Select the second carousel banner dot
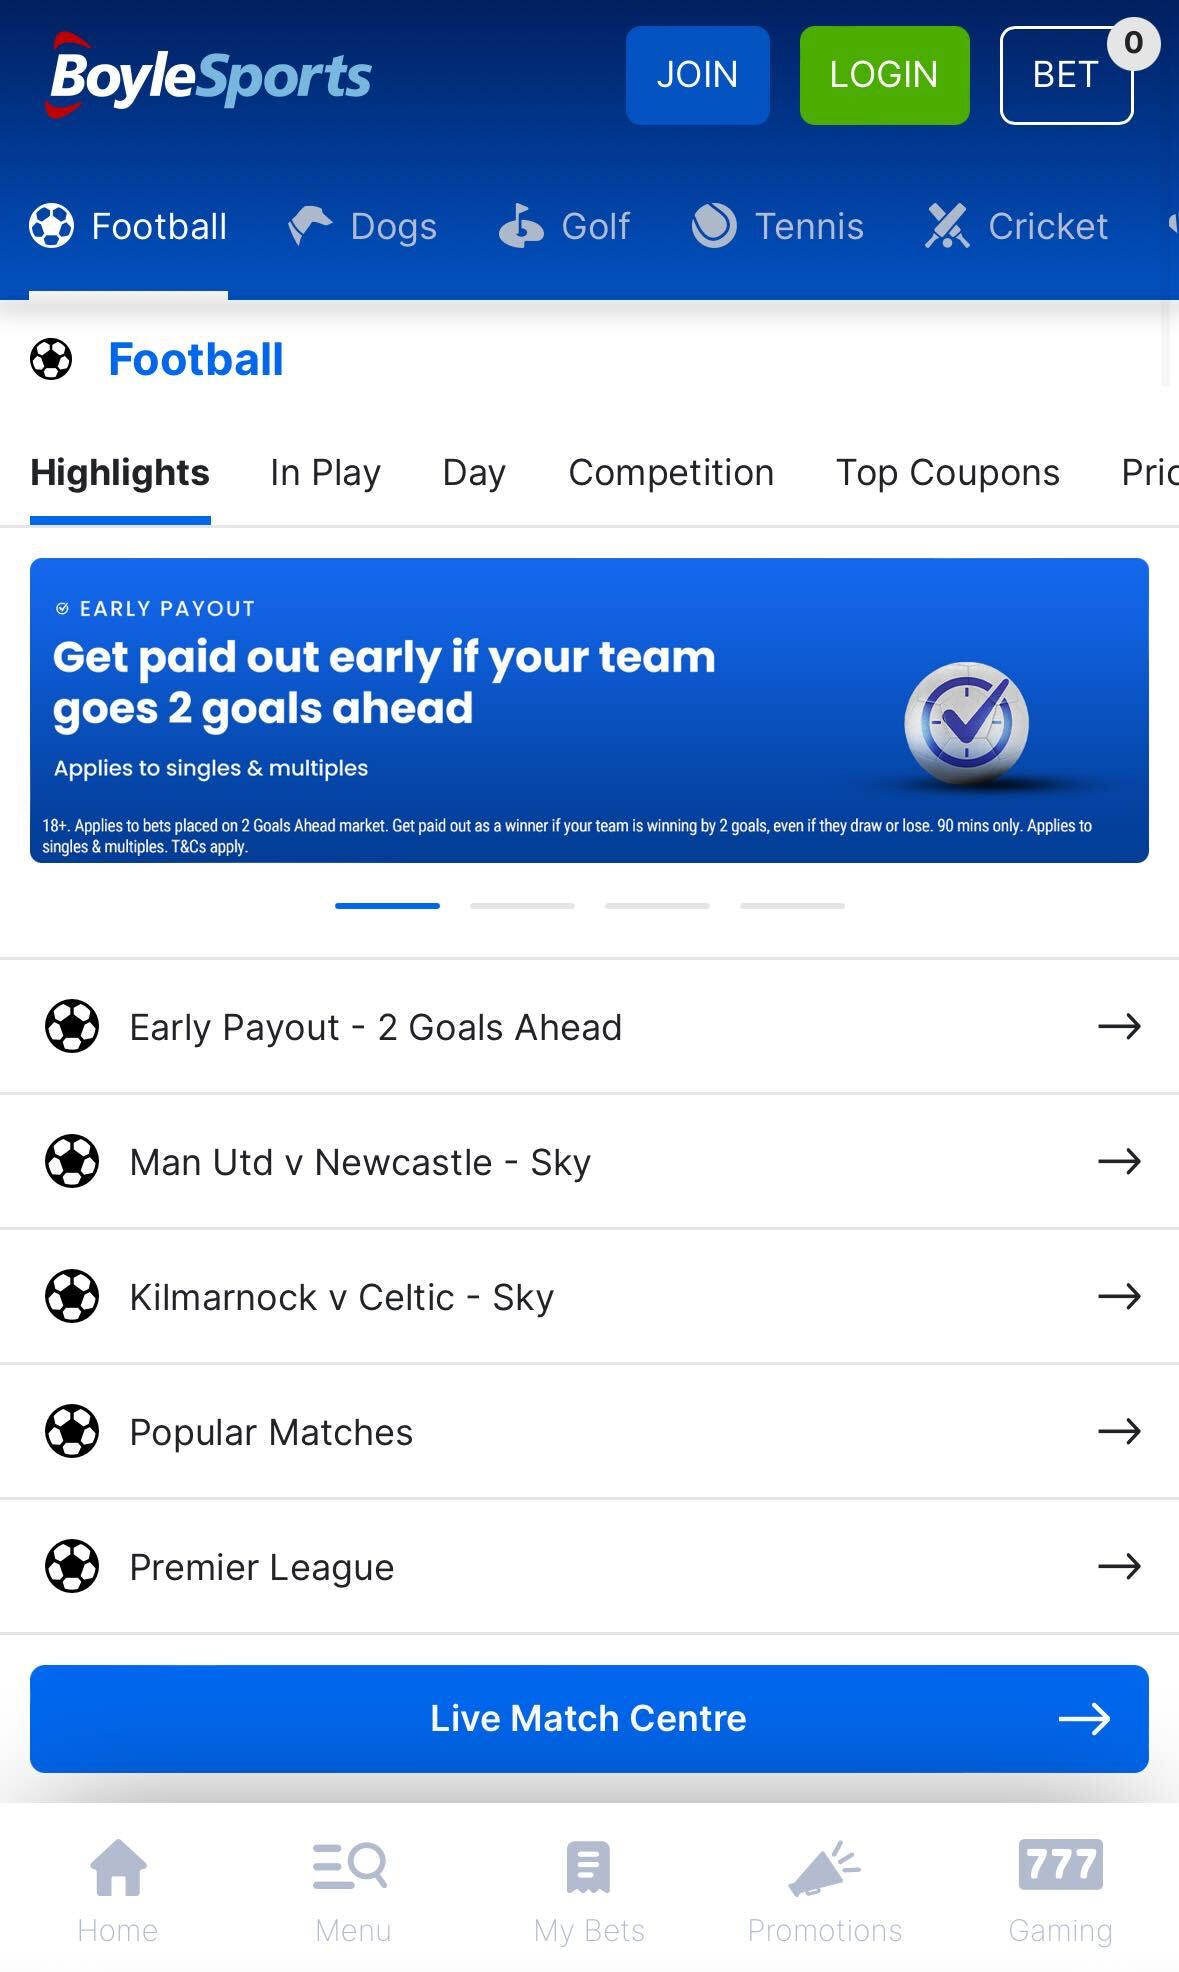 pyautogui.click(x=522, y=906)
